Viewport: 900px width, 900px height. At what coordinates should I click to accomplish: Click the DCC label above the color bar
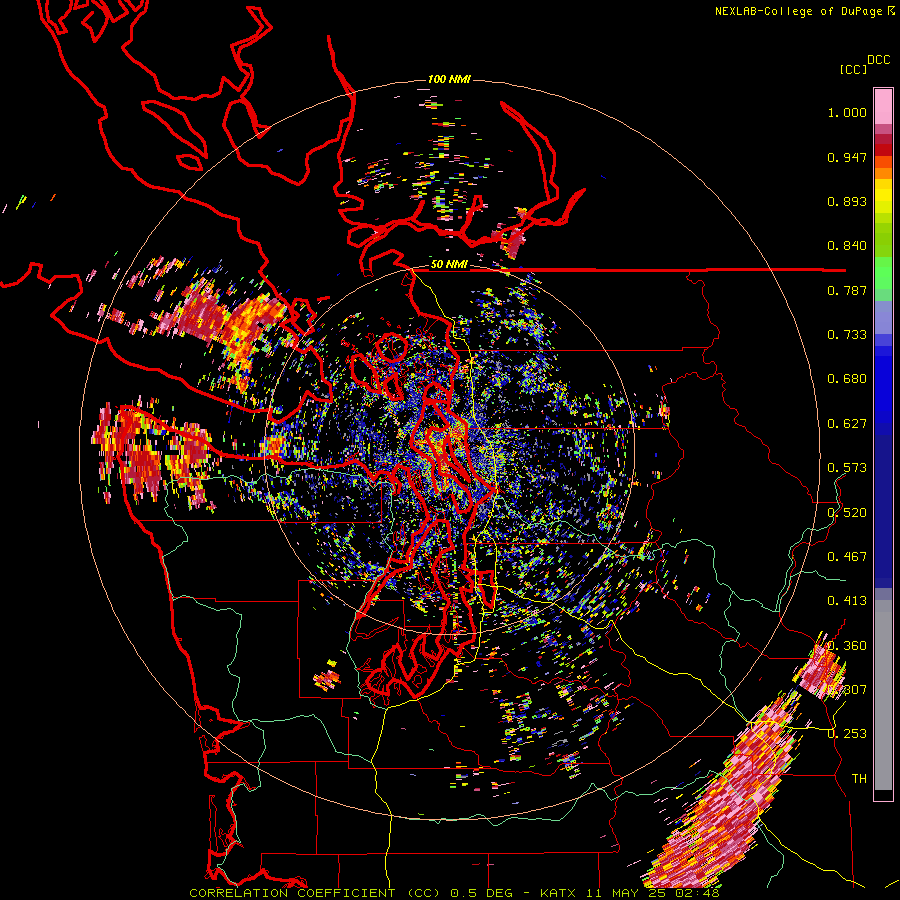(878, 60)
